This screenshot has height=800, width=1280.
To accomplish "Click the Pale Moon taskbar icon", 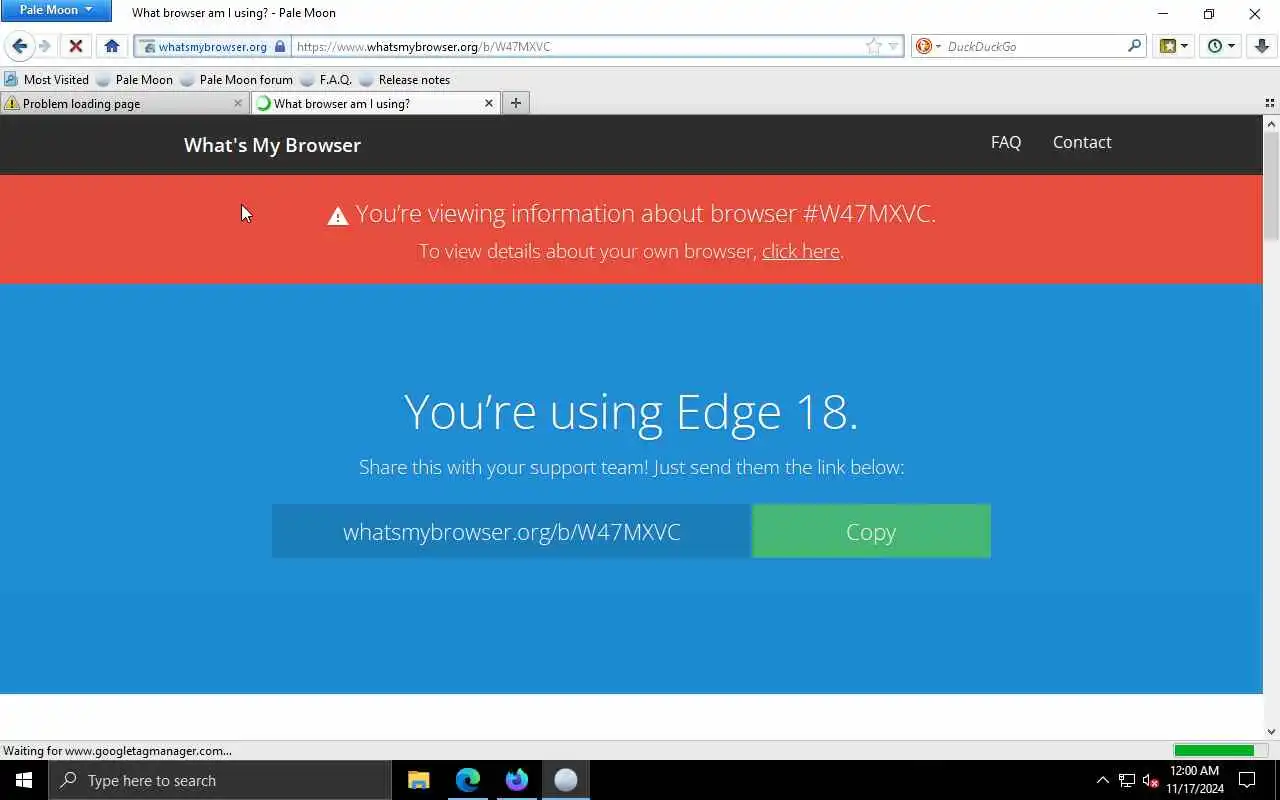I will point(565,780).
